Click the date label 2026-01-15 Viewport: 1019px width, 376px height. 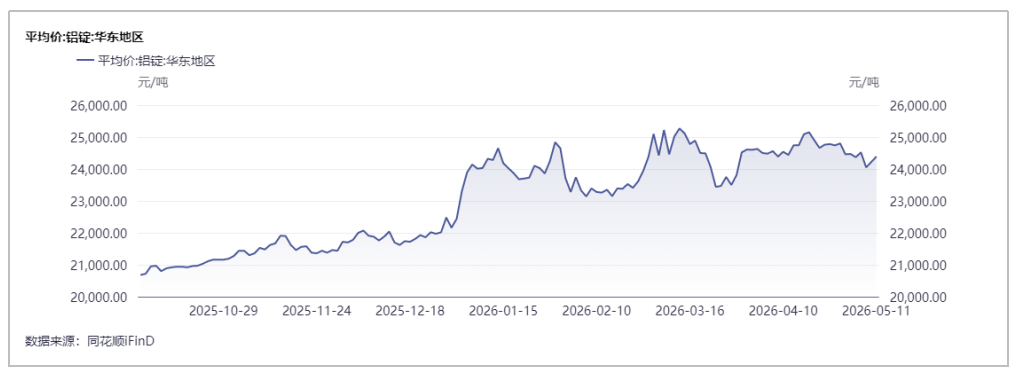(x=504, y=311)
